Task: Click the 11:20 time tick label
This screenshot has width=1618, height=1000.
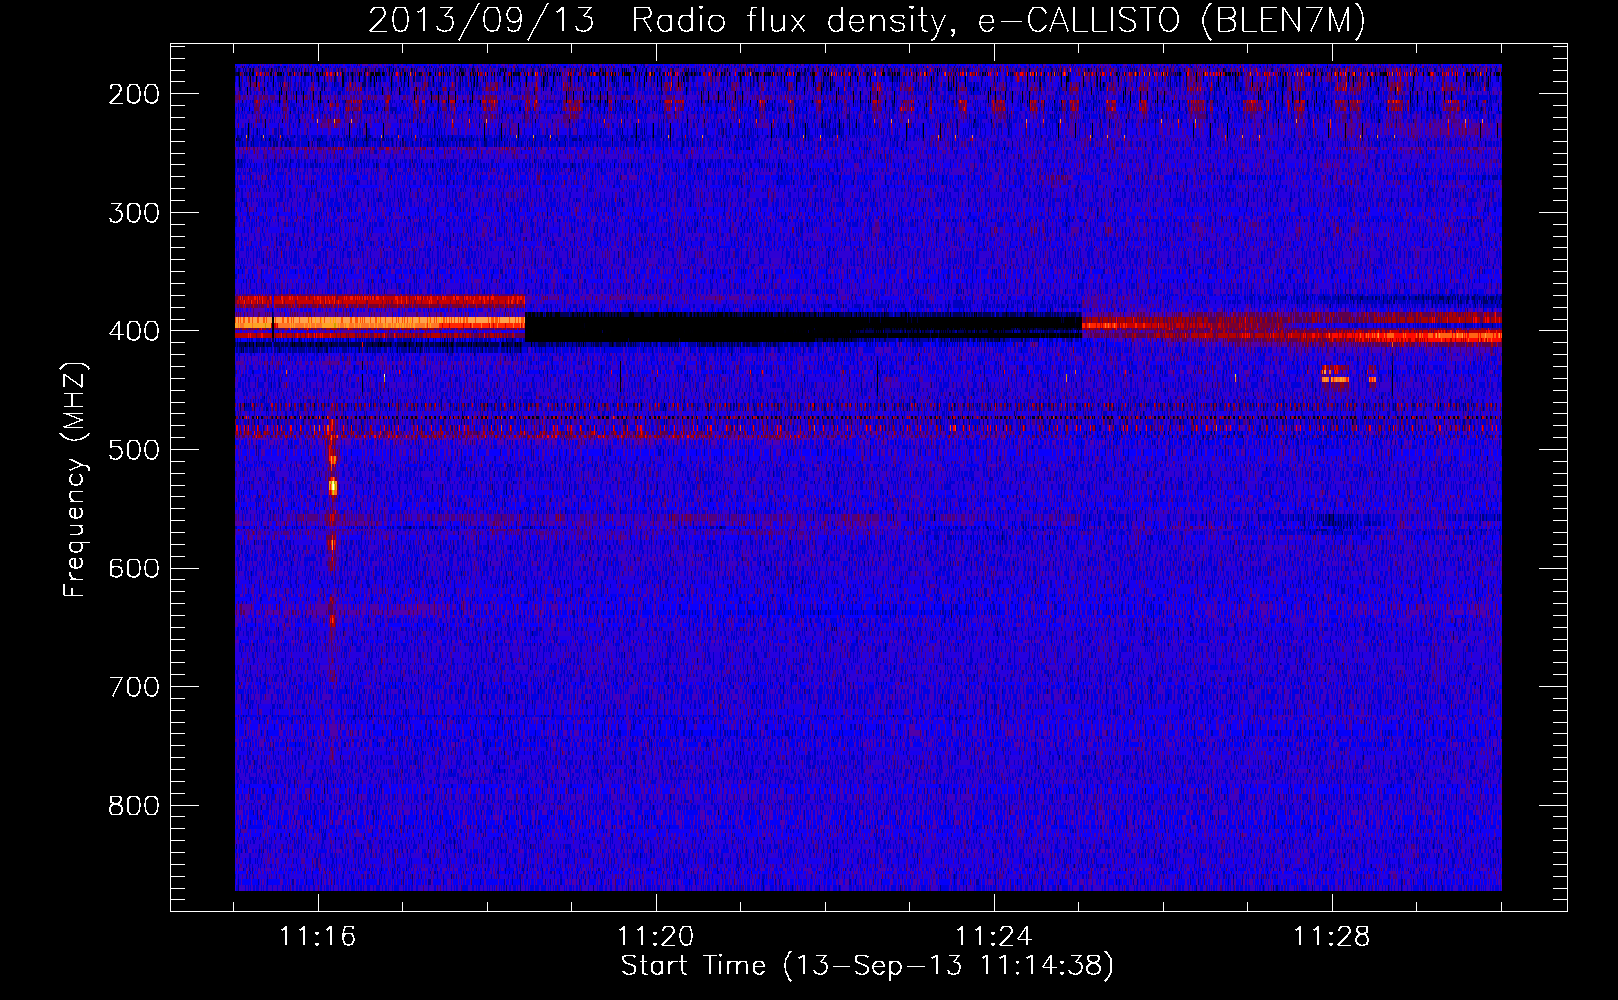Action: (x=656, y=937)
